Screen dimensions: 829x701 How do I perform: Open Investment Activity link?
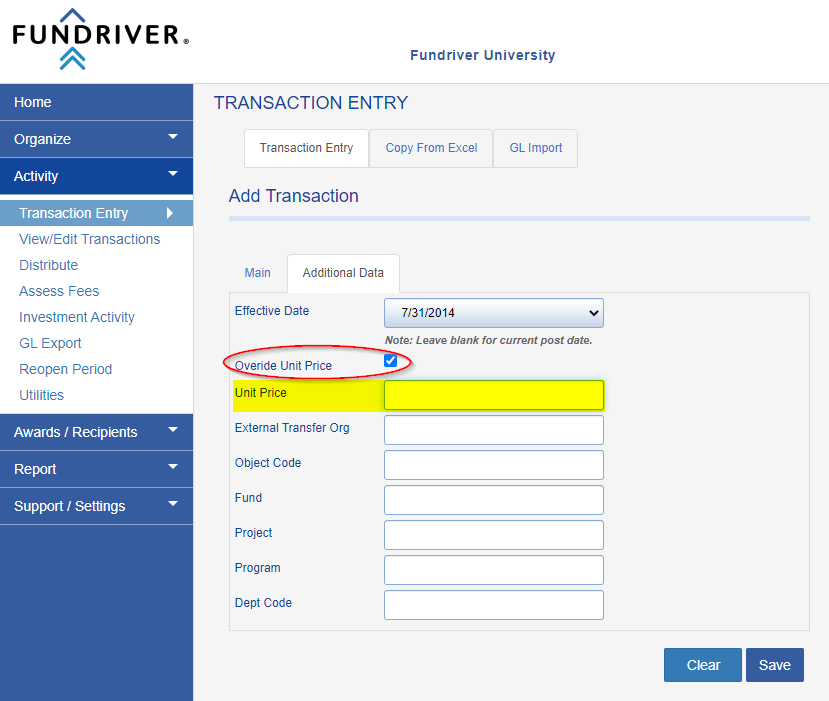(77, 317)
